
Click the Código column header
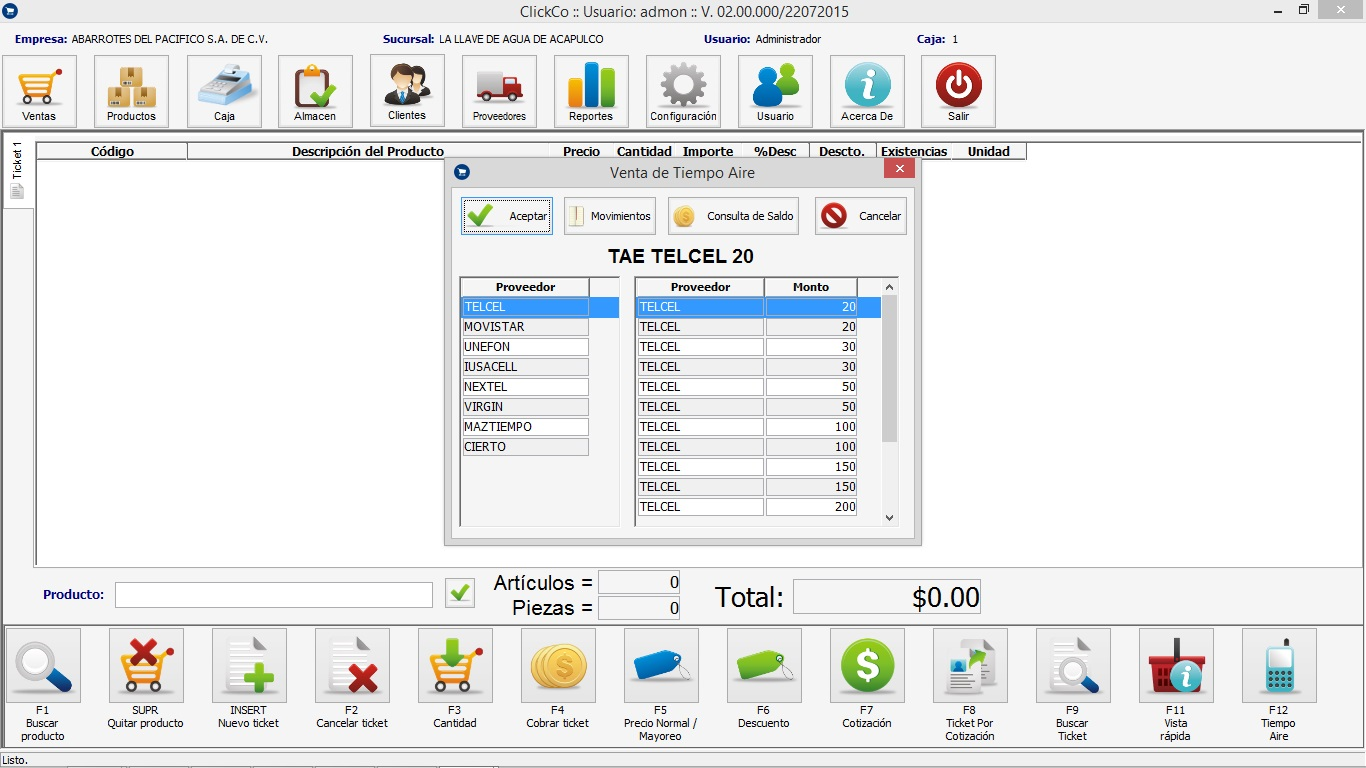coord(112,152)
